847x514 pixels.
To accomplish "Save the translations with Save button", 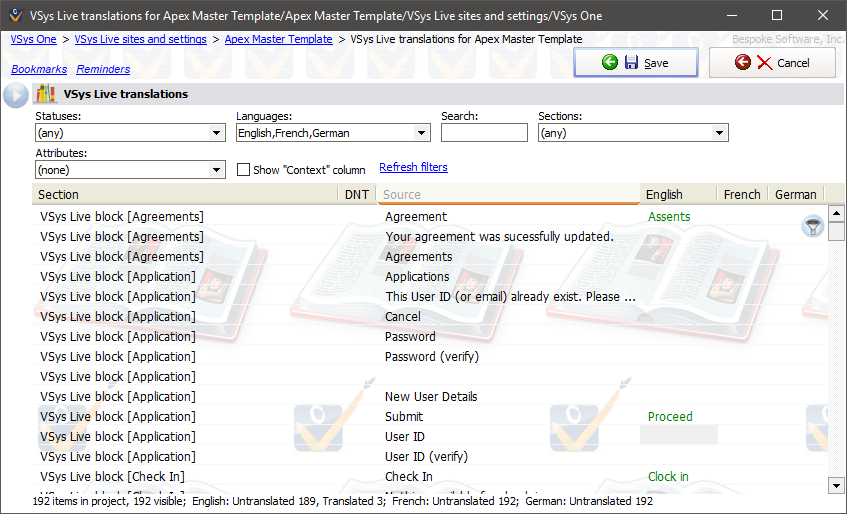I will point(635,63).
